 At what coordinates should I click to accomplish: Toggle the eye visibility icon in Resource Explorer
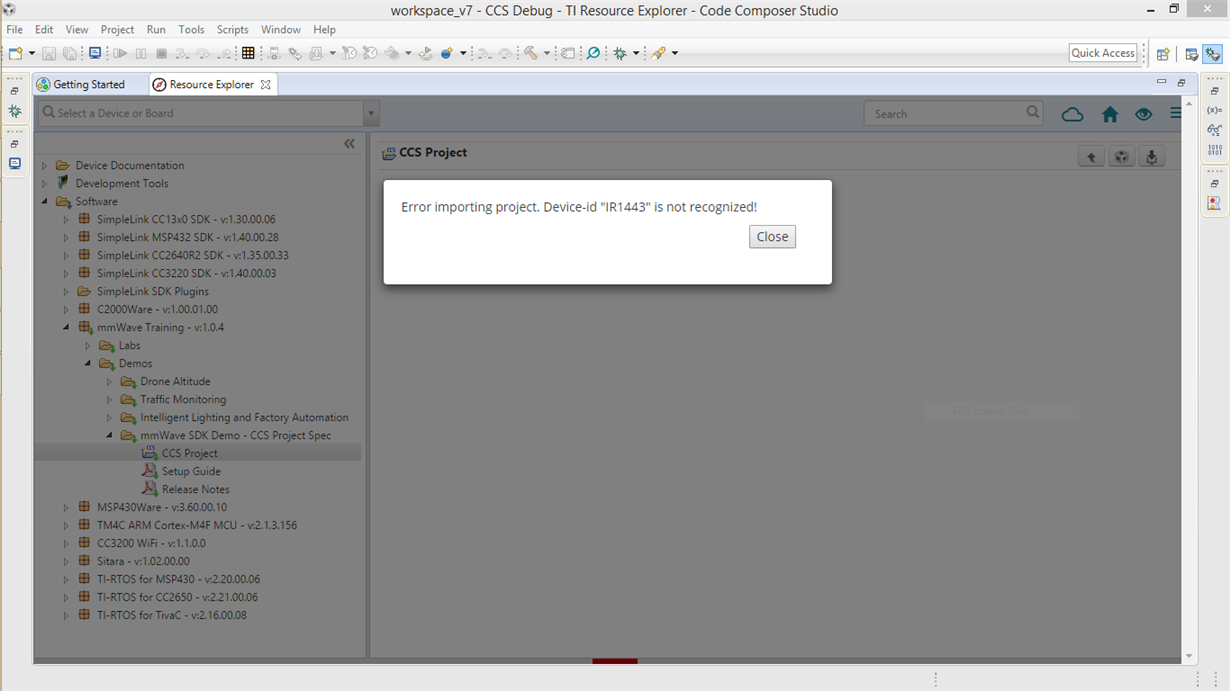pos(1144,114)
